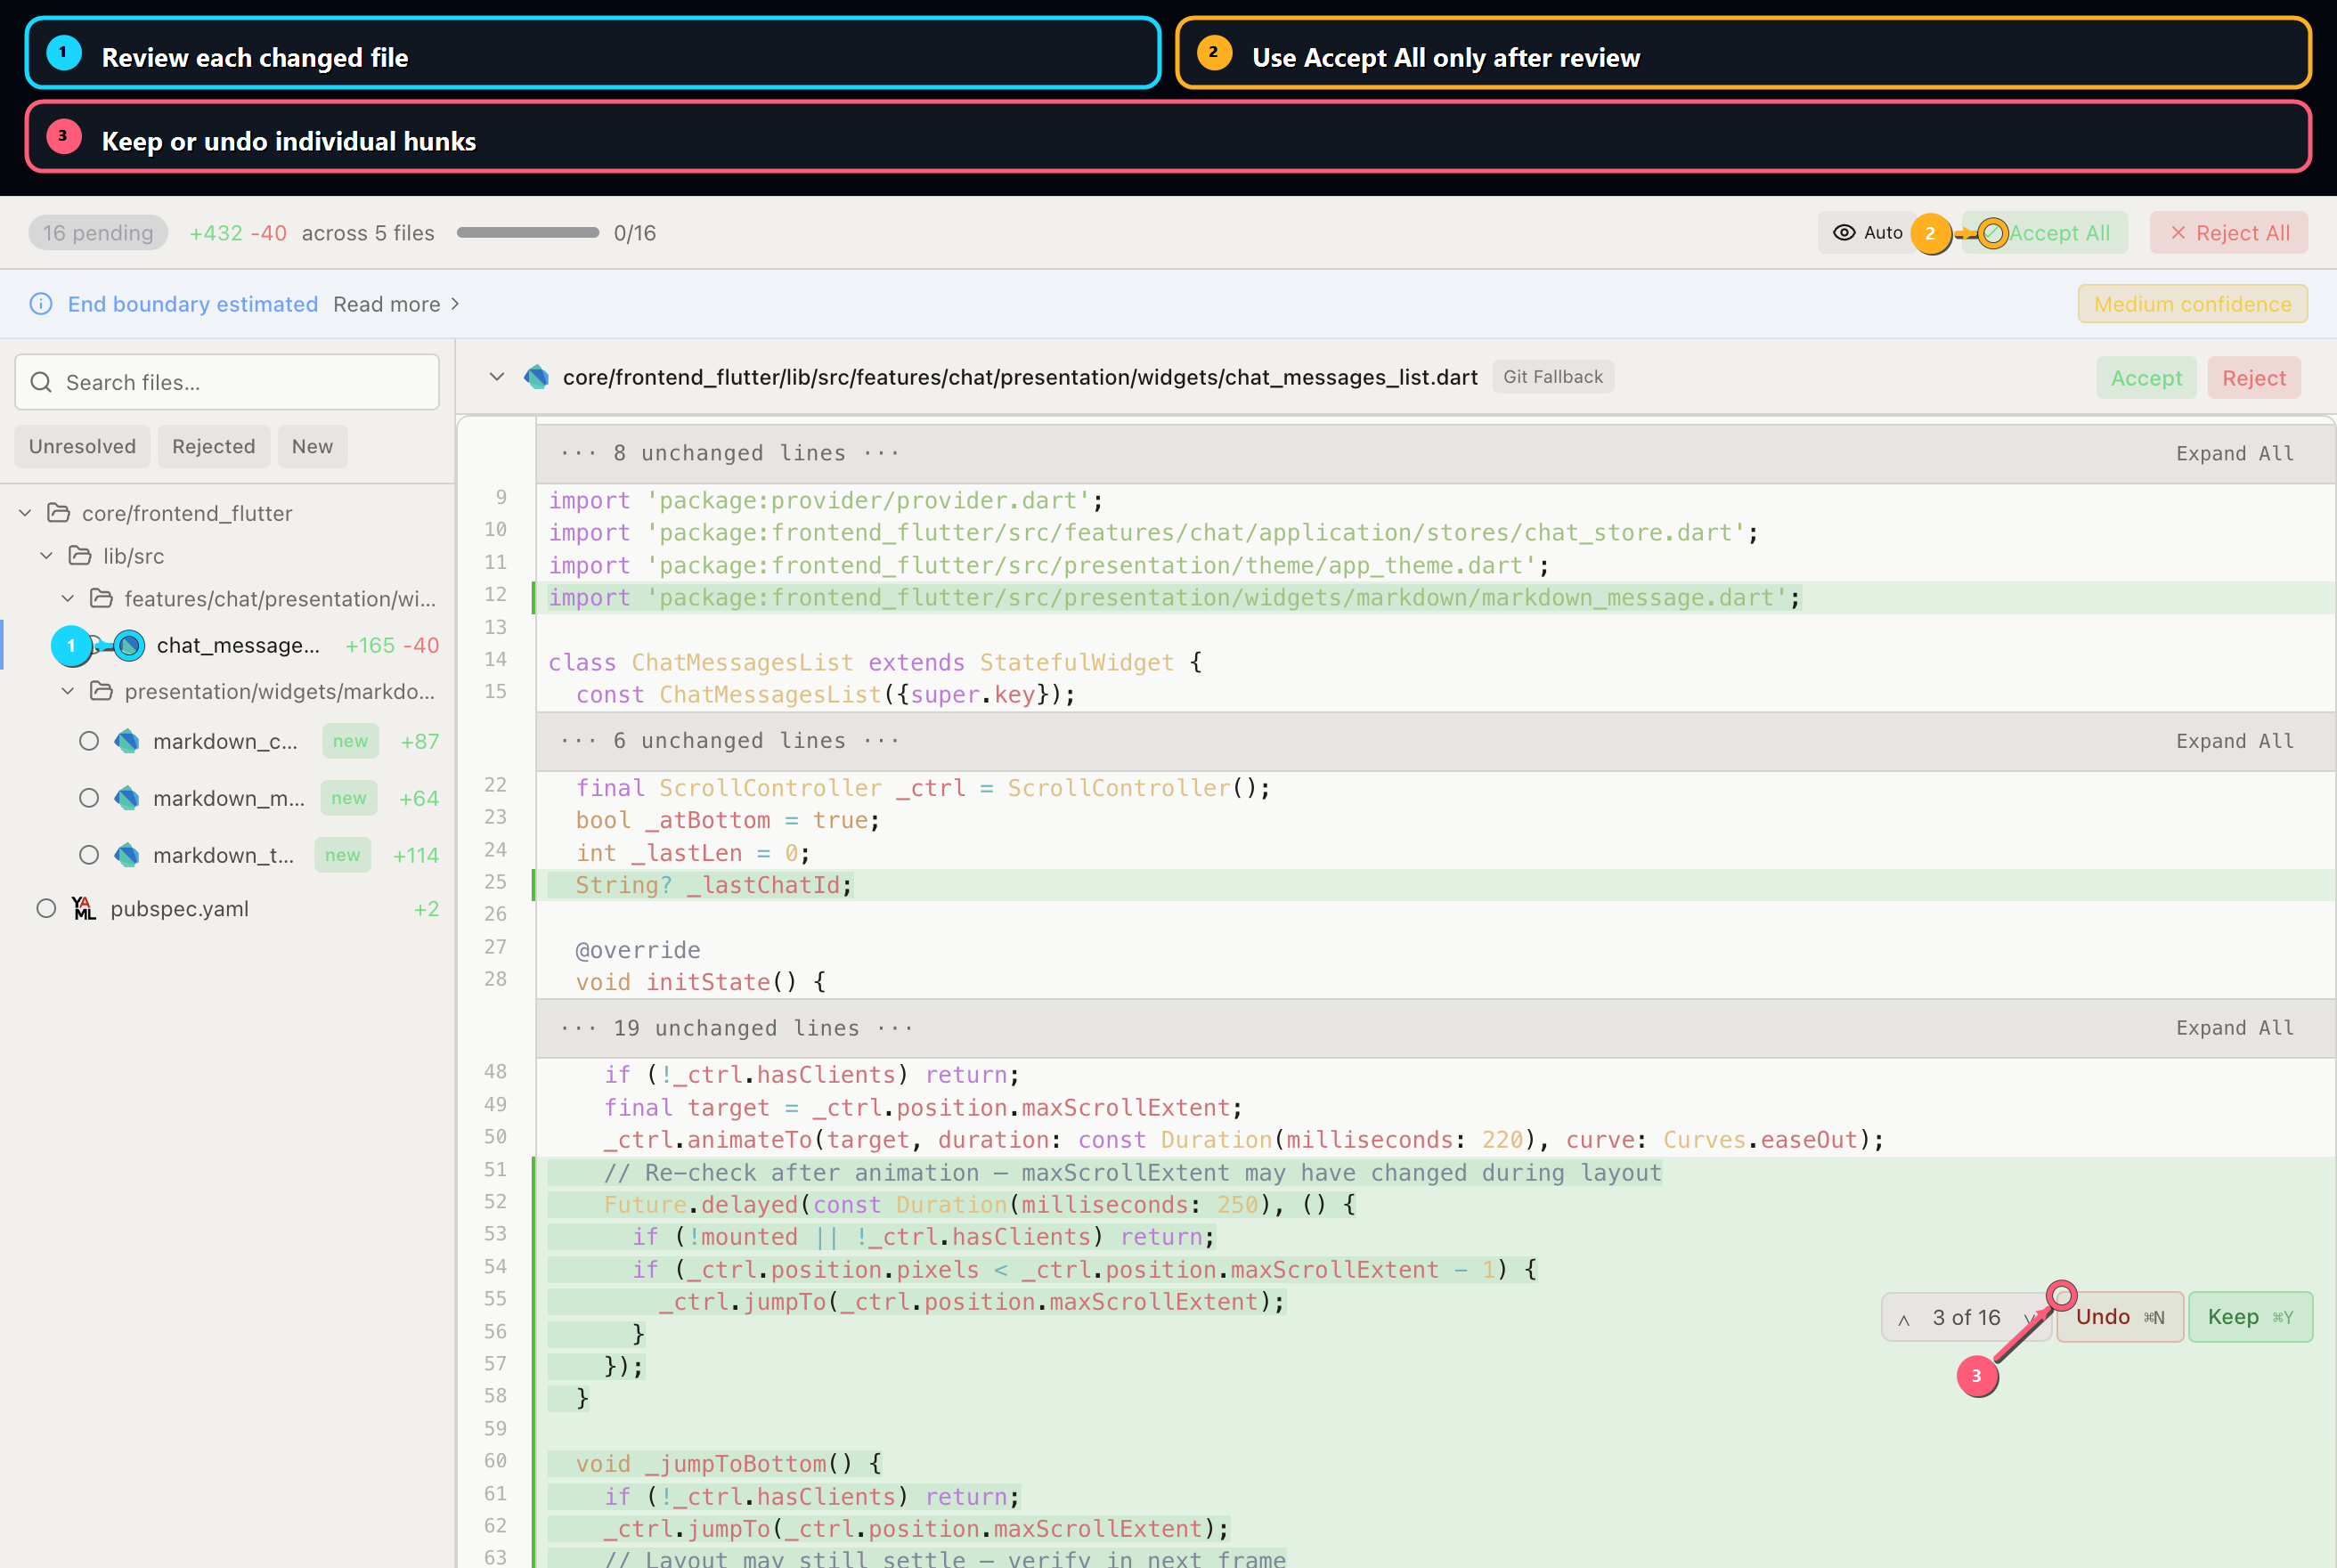Click the +432 additions count
Screen dimensions: 2337x1568
tap(216, 233)
